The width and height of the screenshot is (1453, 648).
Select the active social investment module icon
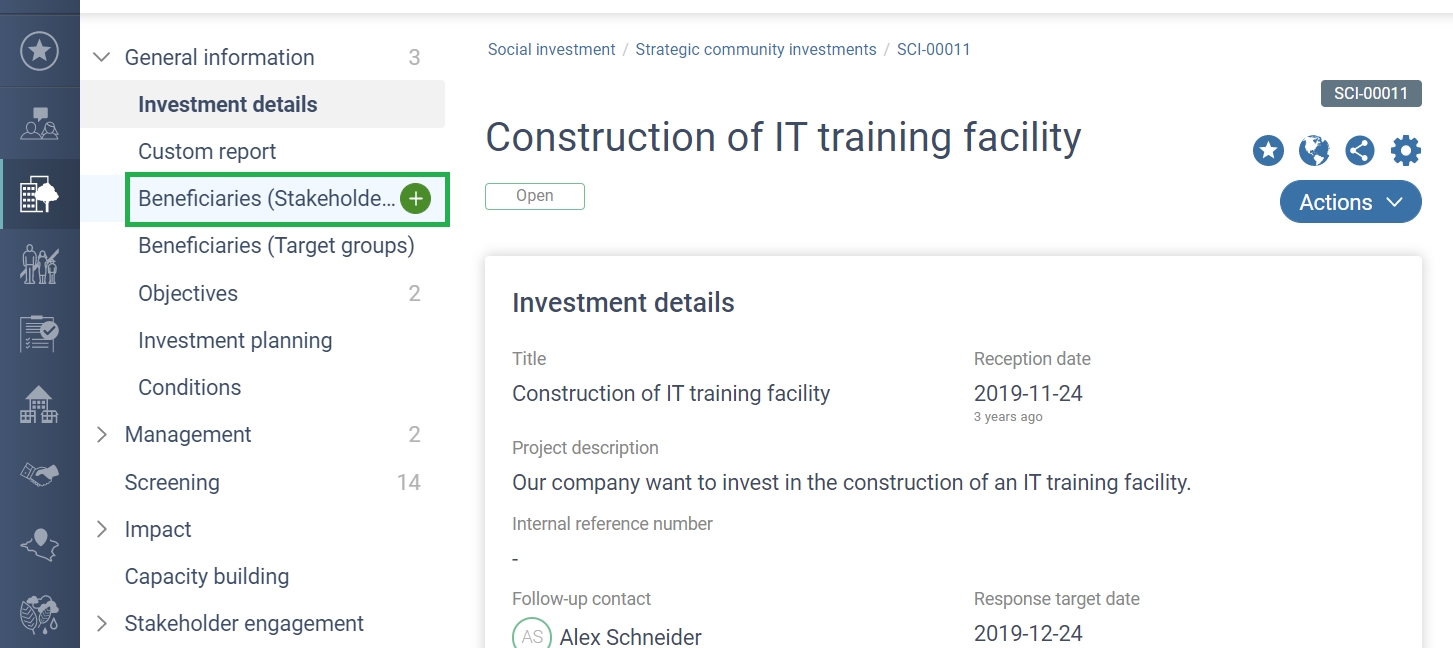(40, 193)
